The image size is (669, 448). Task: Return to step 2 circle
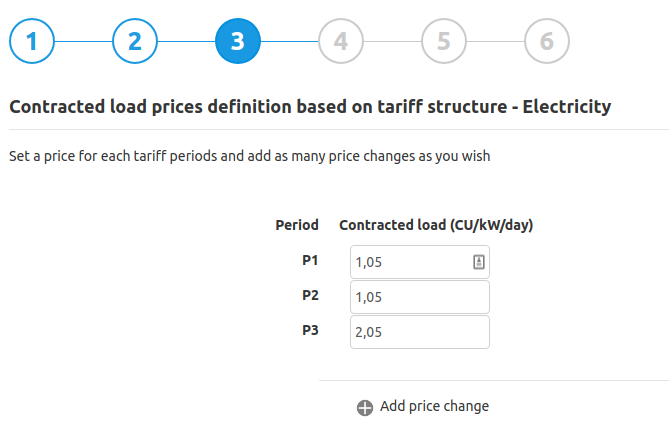135,41
